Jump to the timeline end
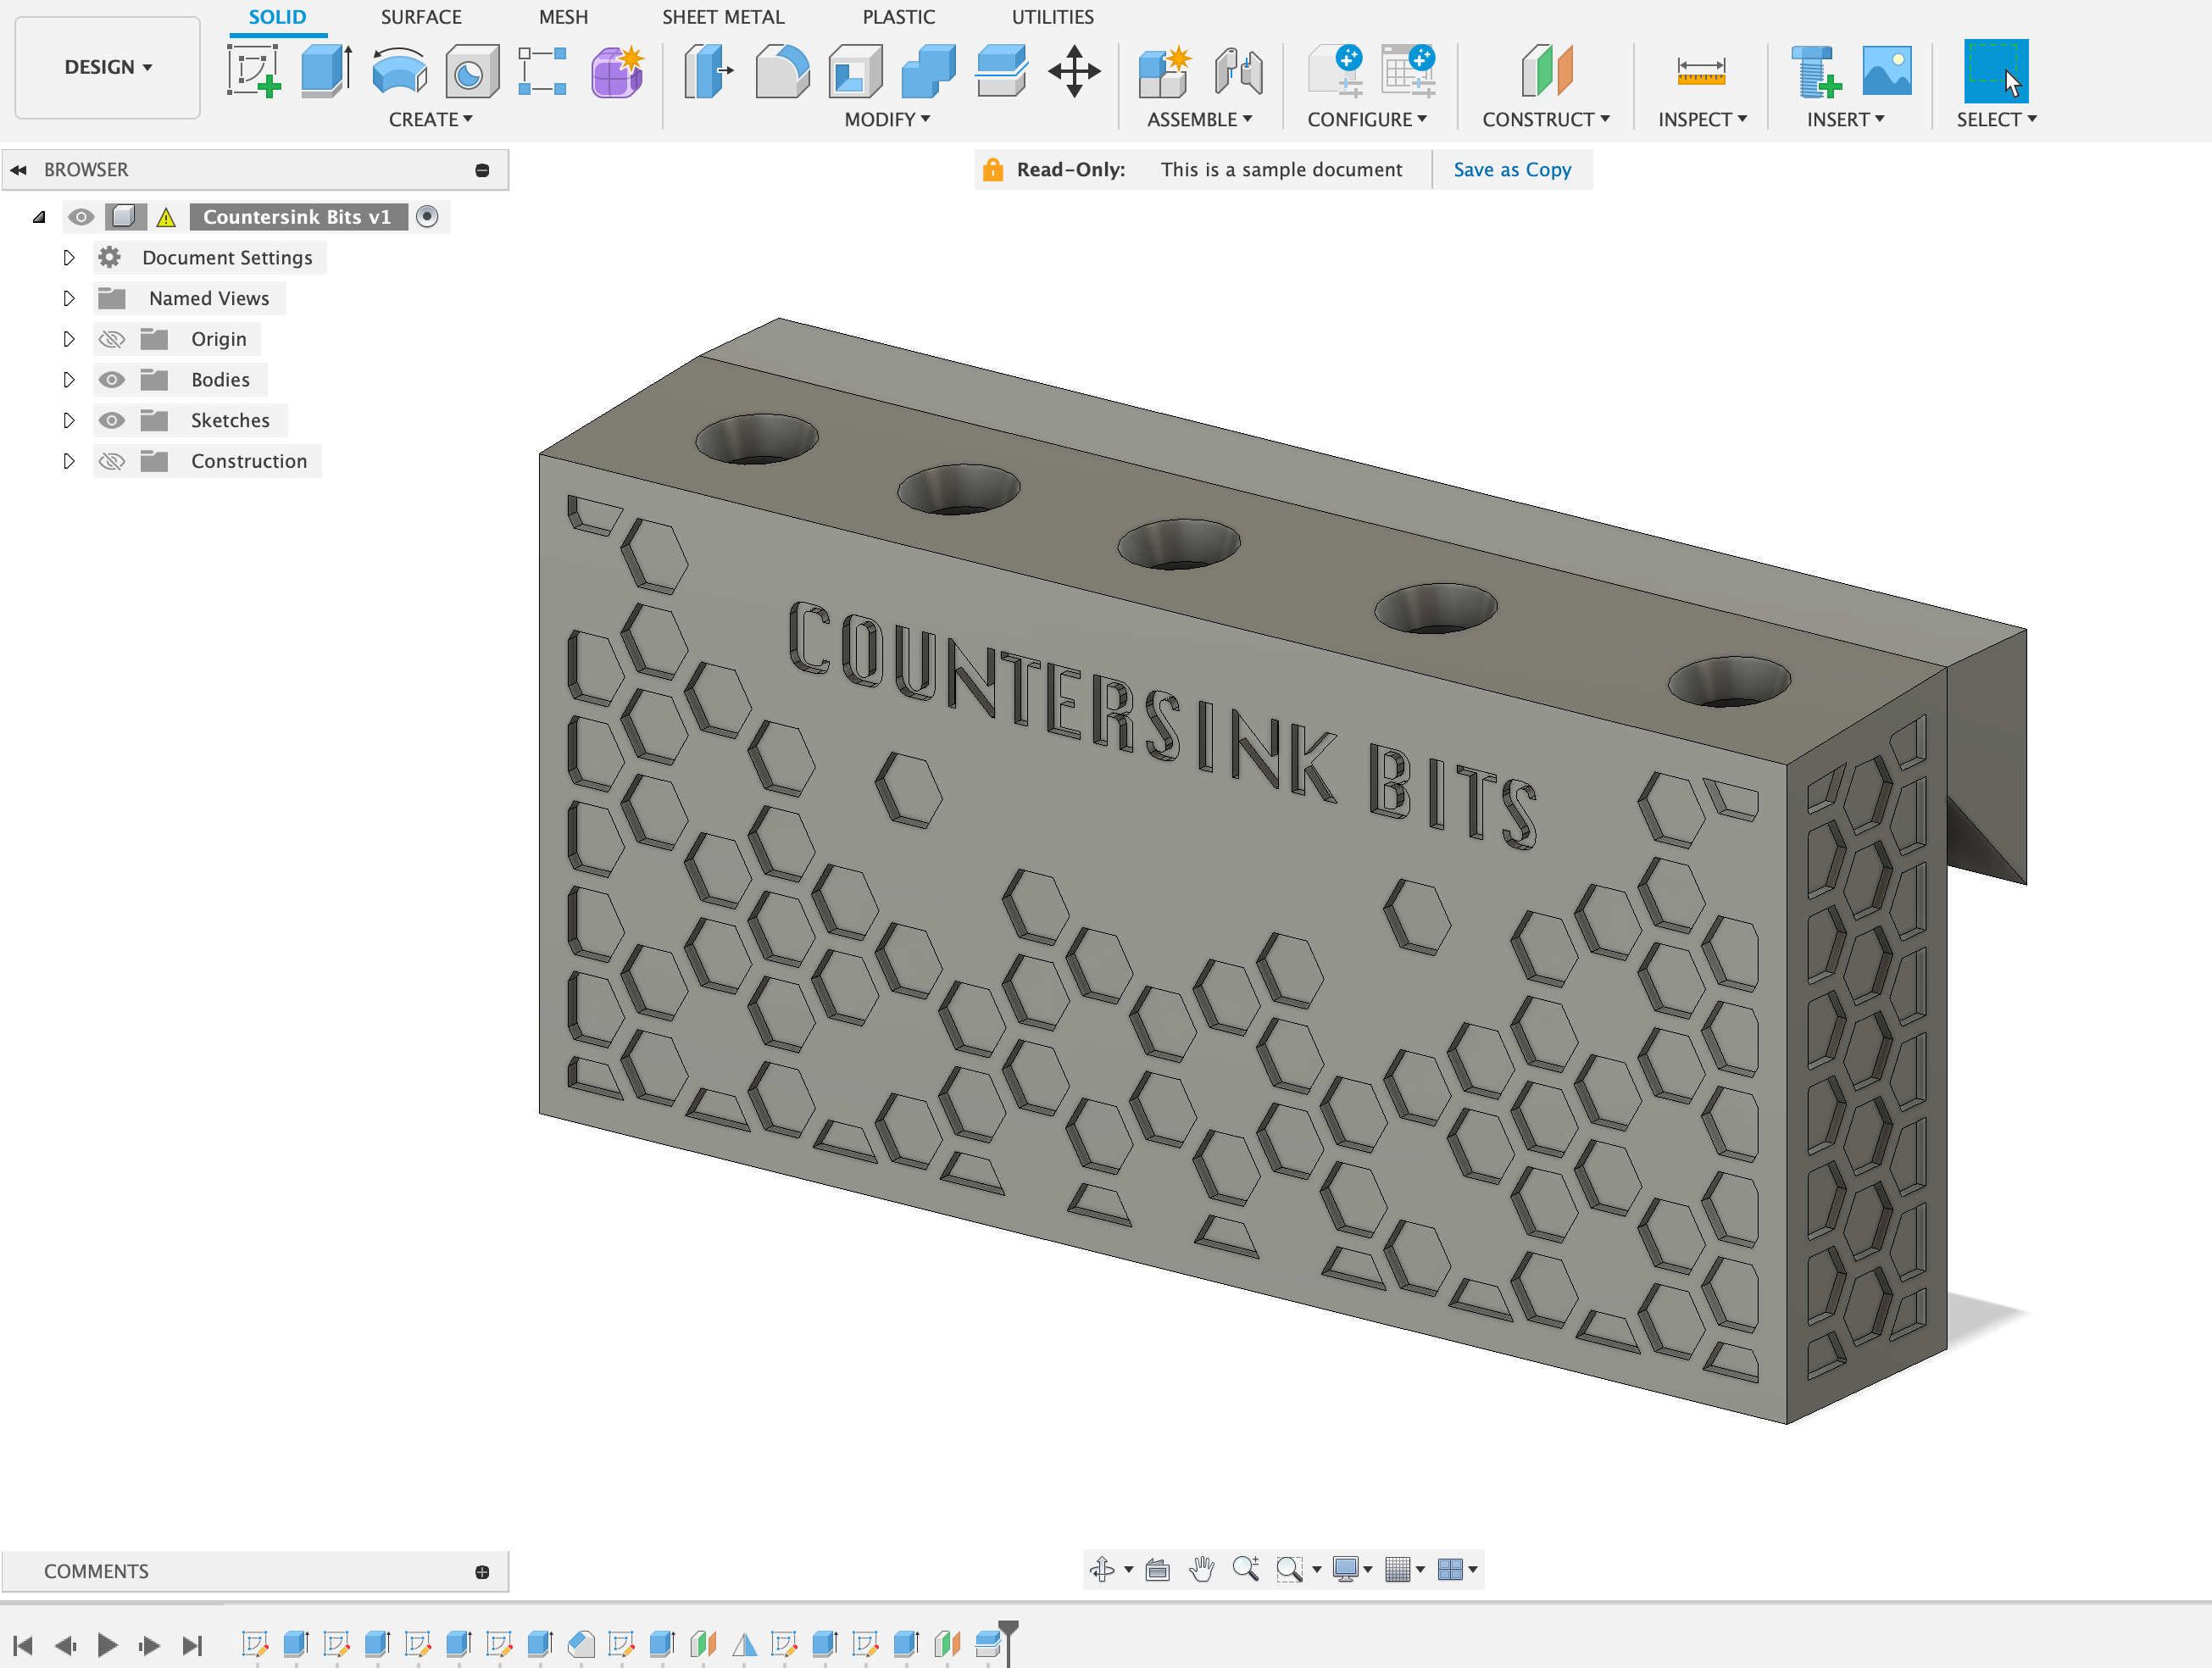Viewport: 2212px width, 1668px height. point(192,1645)
